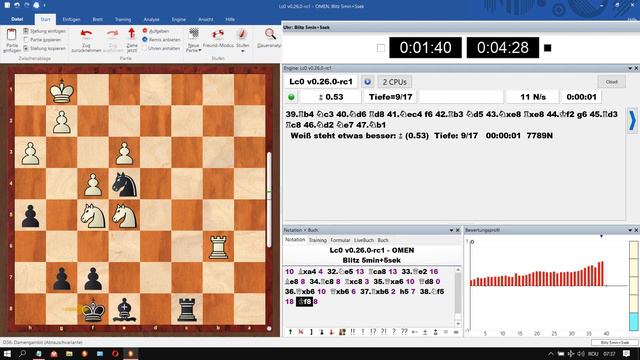Viewport: 640px width, 360px height.
Task: Activate the Freund-Modus icon
Action: pyautogui.click(x=218, y=34)
